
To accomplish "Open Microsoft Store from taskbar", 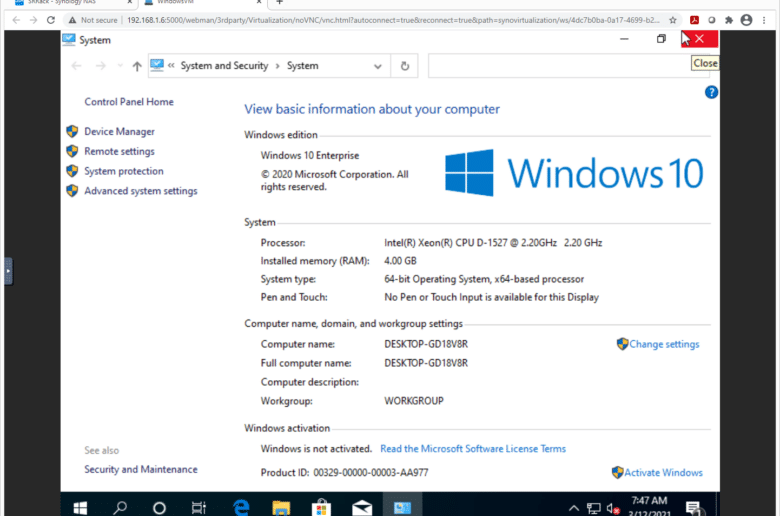I will click(321, 508).
